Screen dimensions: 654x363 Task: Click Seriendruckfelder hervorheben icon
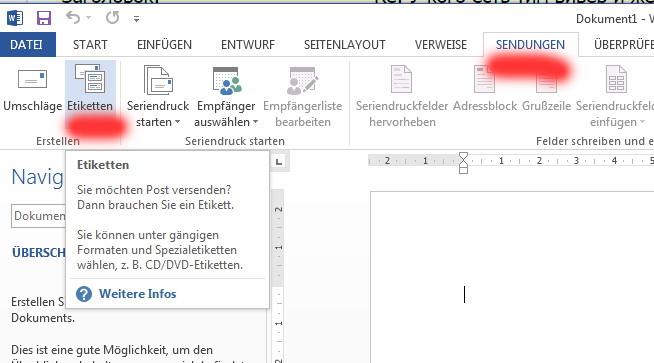(x=401, y=79)
